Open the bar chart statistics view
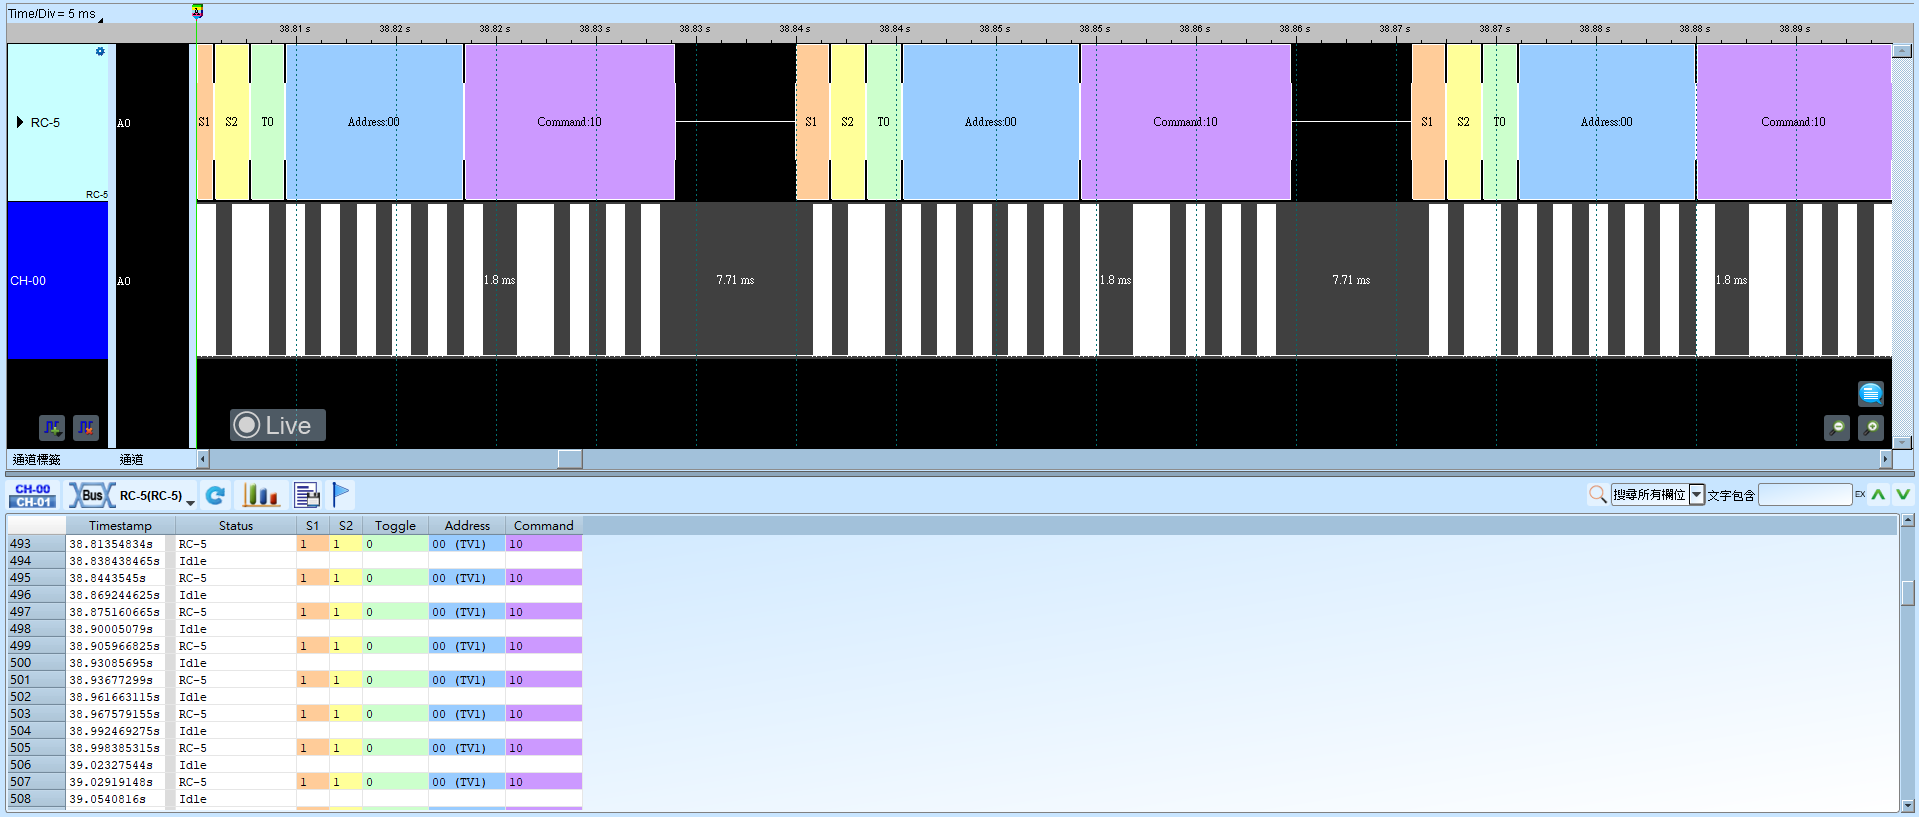Screen dimensions: 1919x817 (x=261, y=495)
